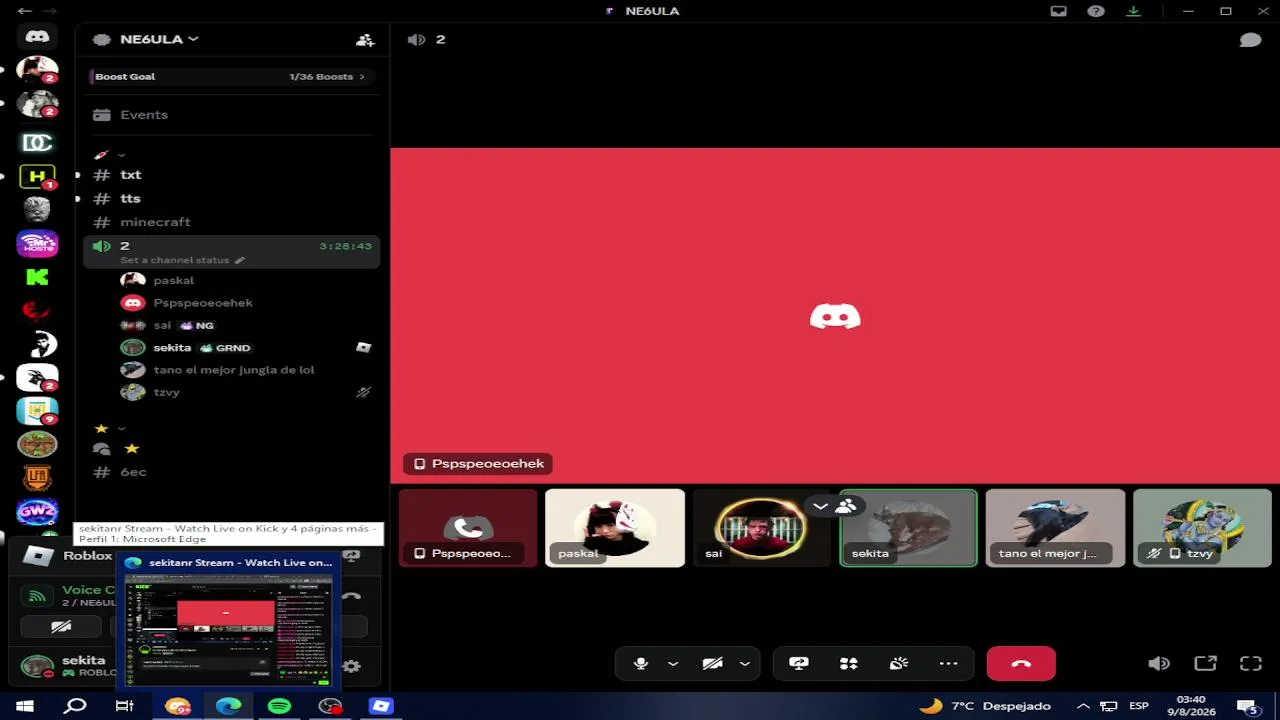Expand the star category chevron
Screen dimensions: 1280x720
[x=121, y=428]
